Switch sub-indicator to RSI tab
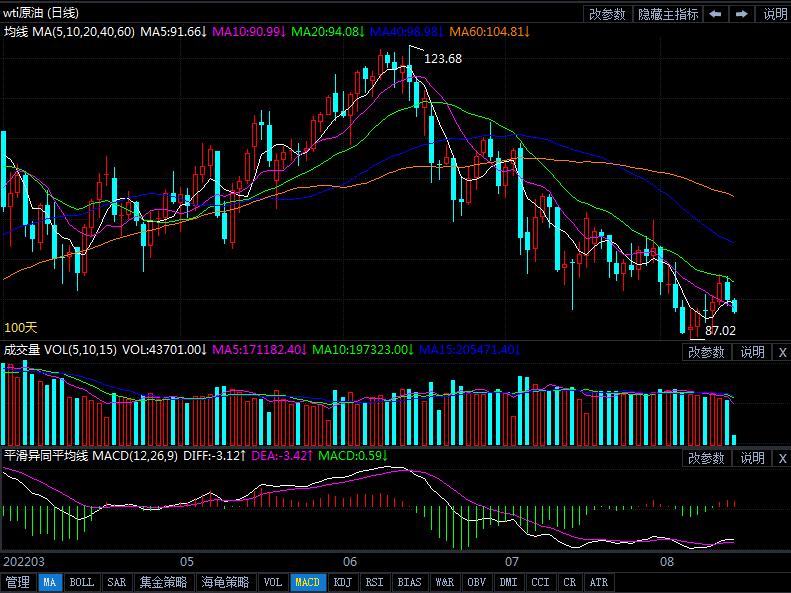This screenshot has height=593, width=791. click(x=374, y=582)
